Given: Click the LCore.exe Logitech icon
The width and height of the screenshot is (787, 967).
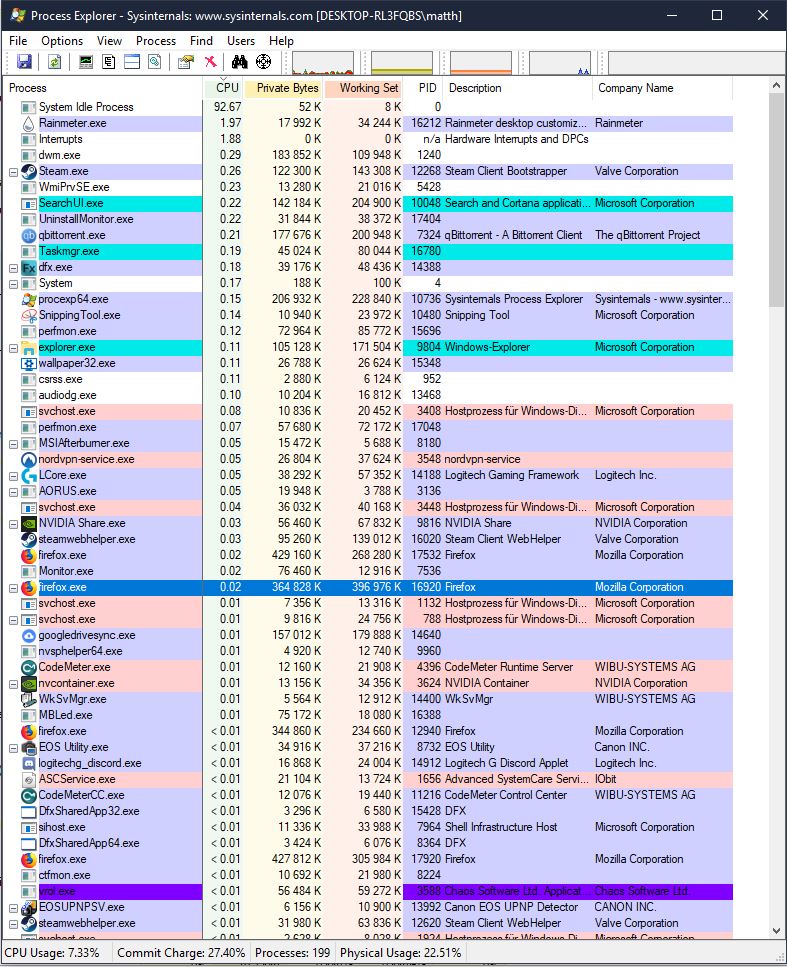Looking at the screenshot, I should (x=28, y=475).
